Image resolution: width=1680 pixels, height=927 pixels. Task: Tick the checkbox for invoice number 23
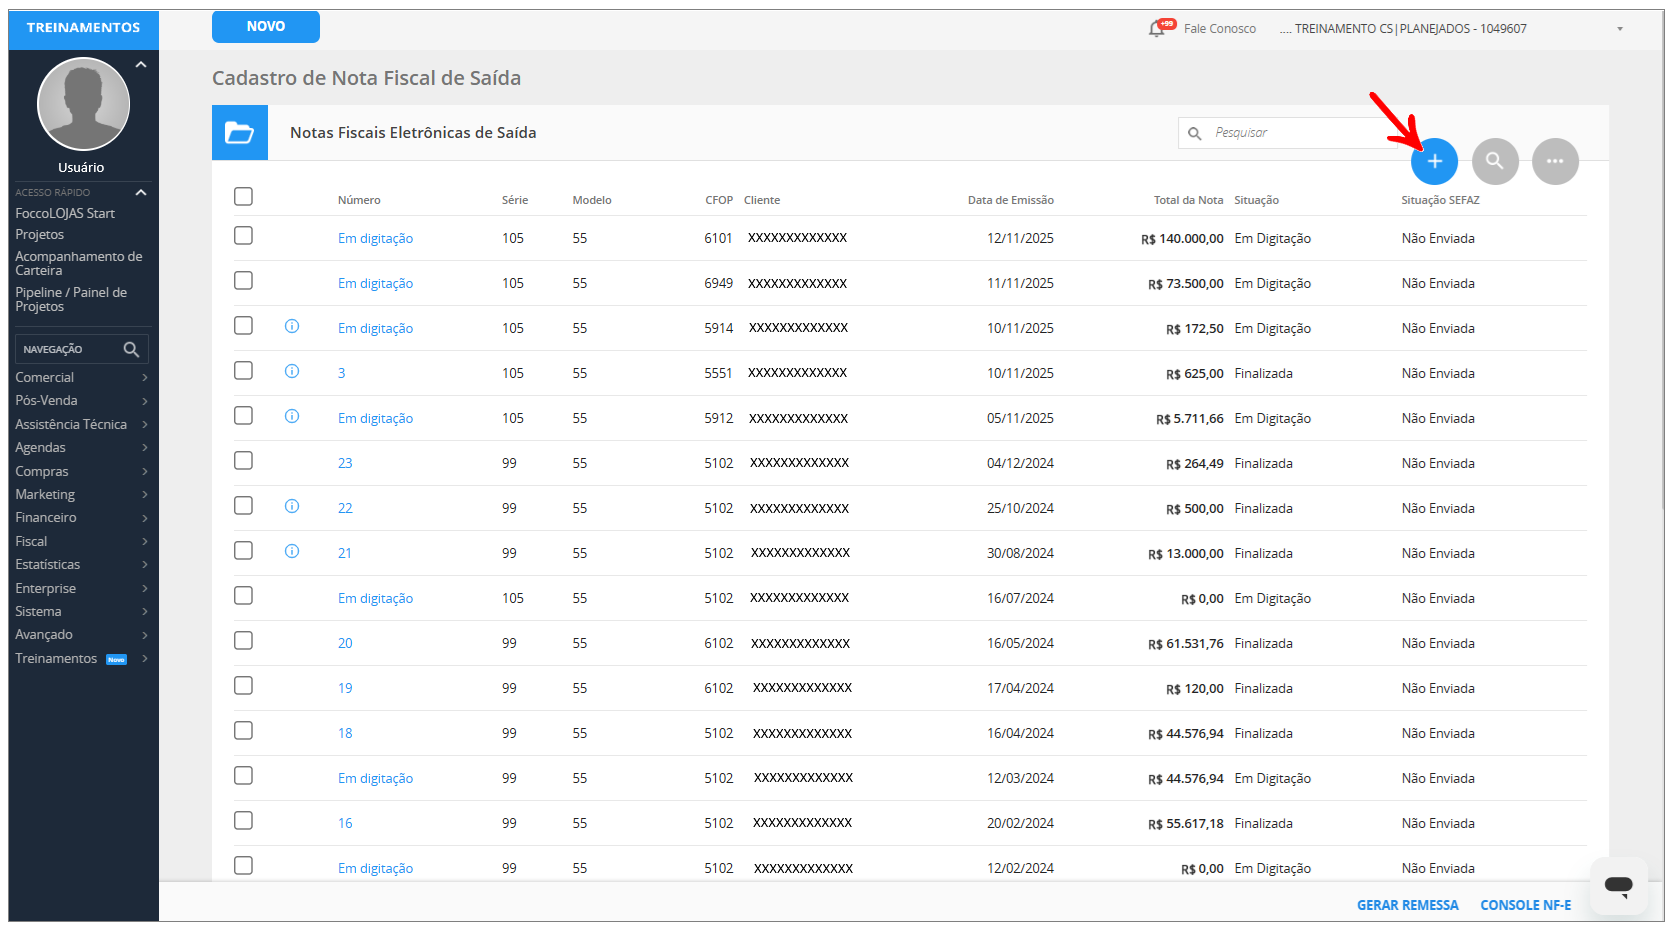243,461
